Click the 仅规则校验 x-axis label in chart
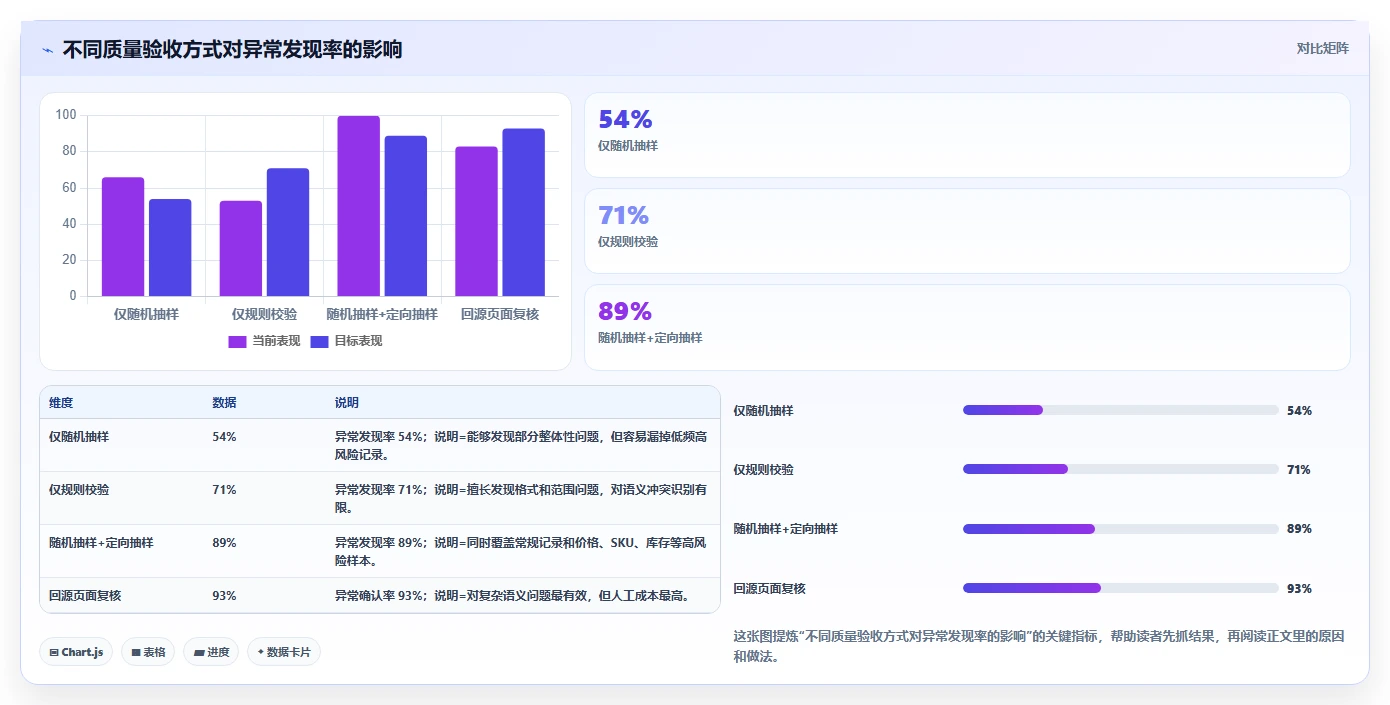 pyautogui.click(x=264, y=314)
